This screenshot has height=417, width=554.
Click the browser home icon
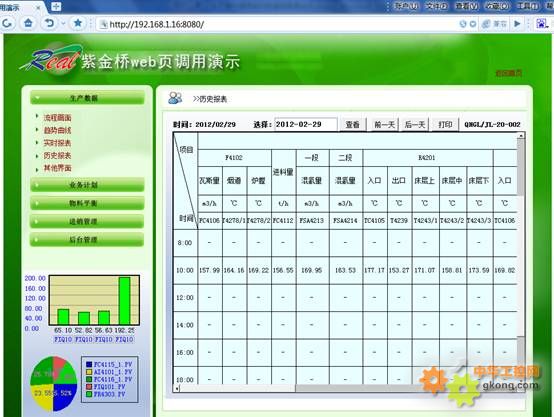point(29,23)
